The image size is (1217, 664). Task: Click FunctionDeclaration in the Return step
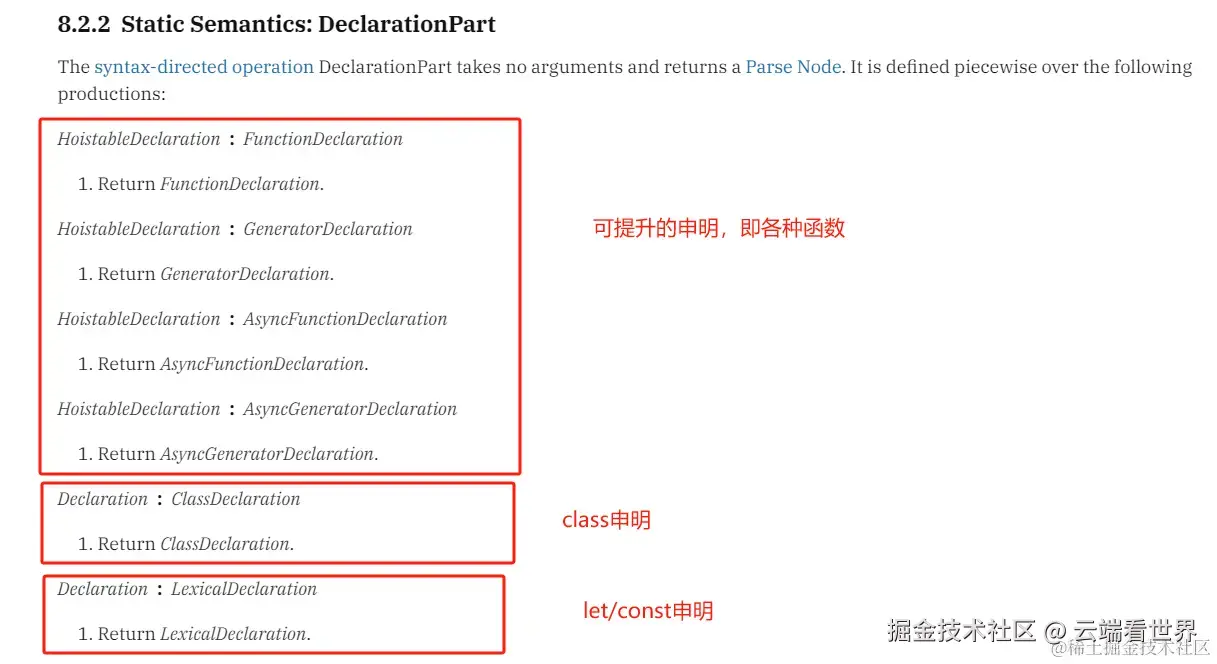click(240, 184)
